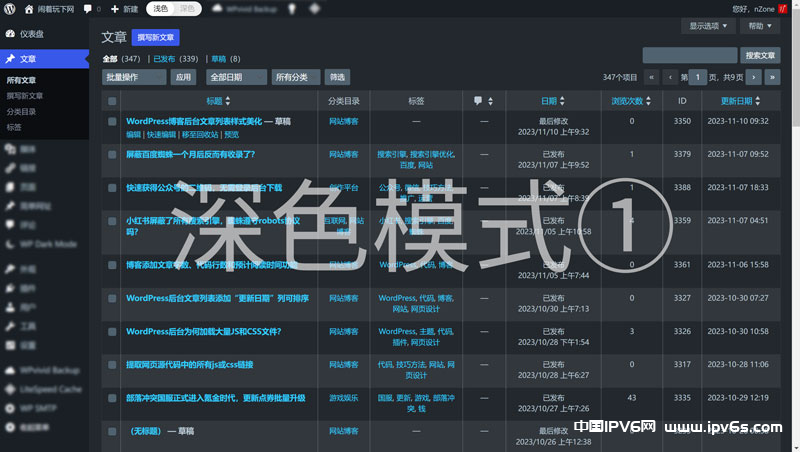Switch theme toggle to 浅色 mode

[161, 9]
